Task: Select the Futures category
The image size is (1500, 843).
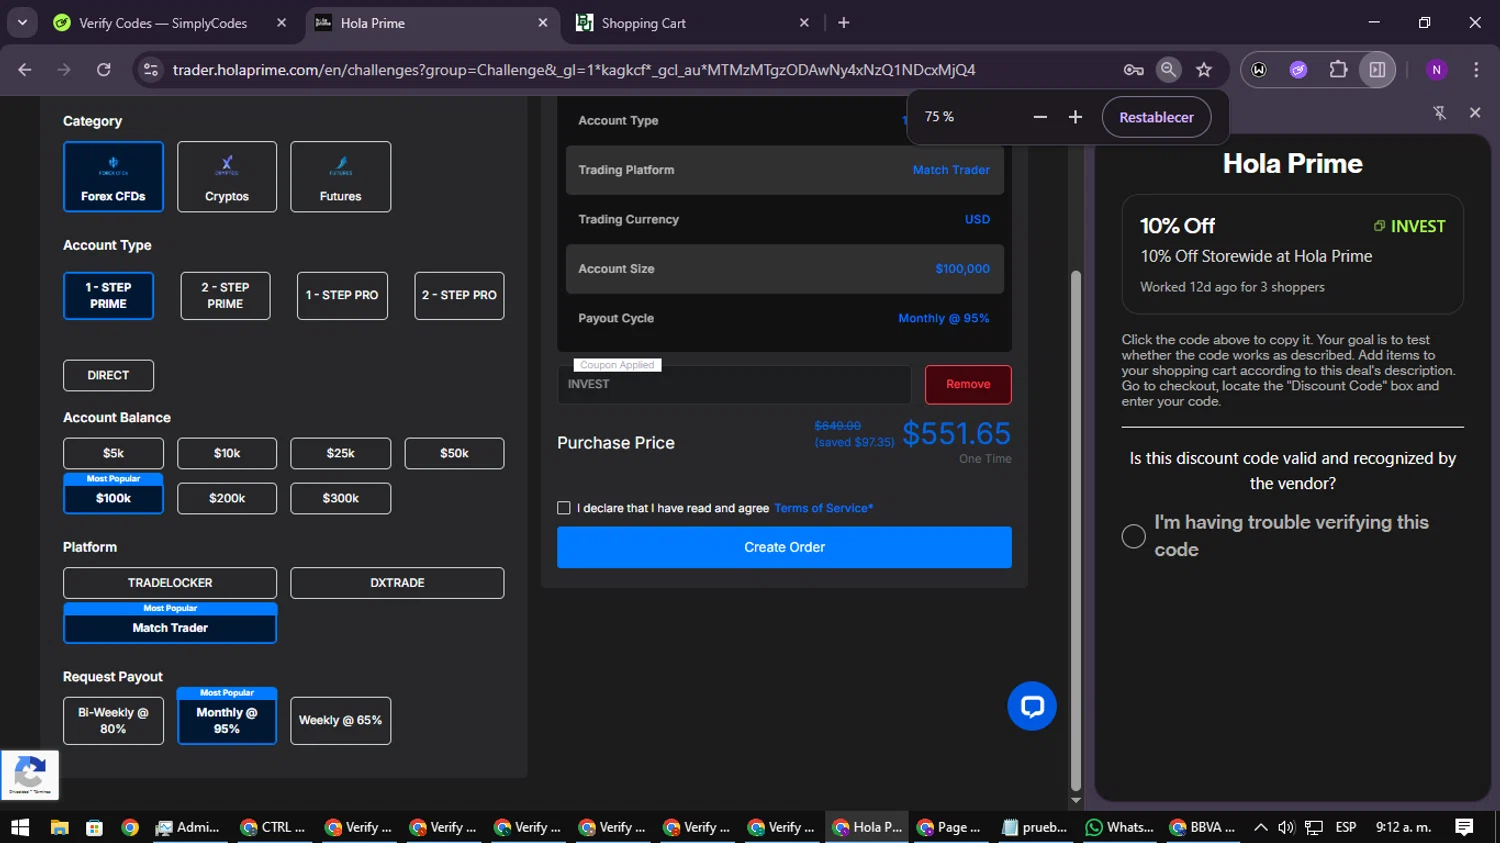Action: point(340,177)
